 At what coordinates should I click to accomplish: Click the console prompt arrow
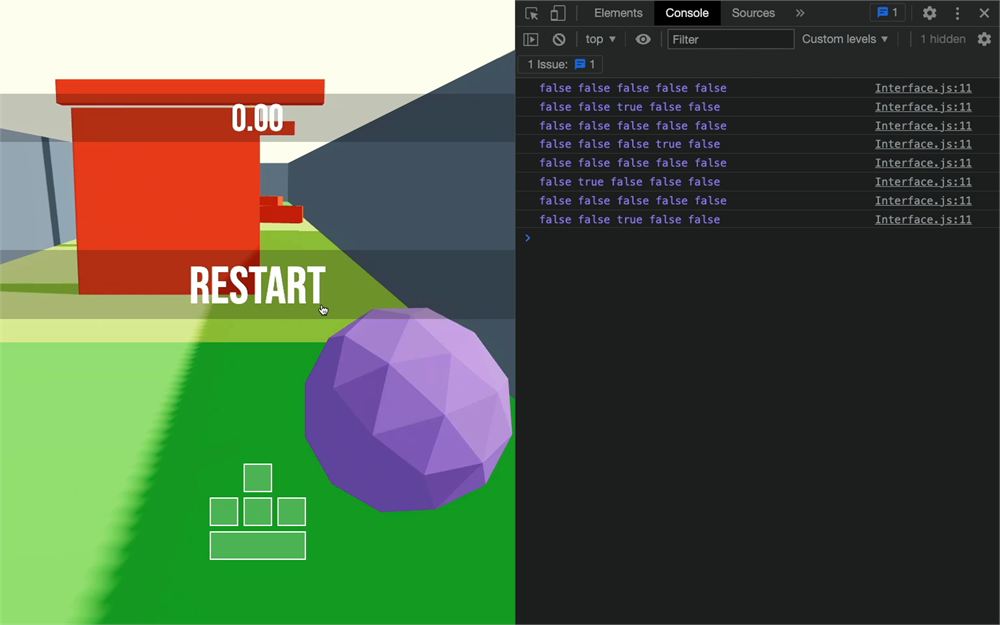pos(527,237)
